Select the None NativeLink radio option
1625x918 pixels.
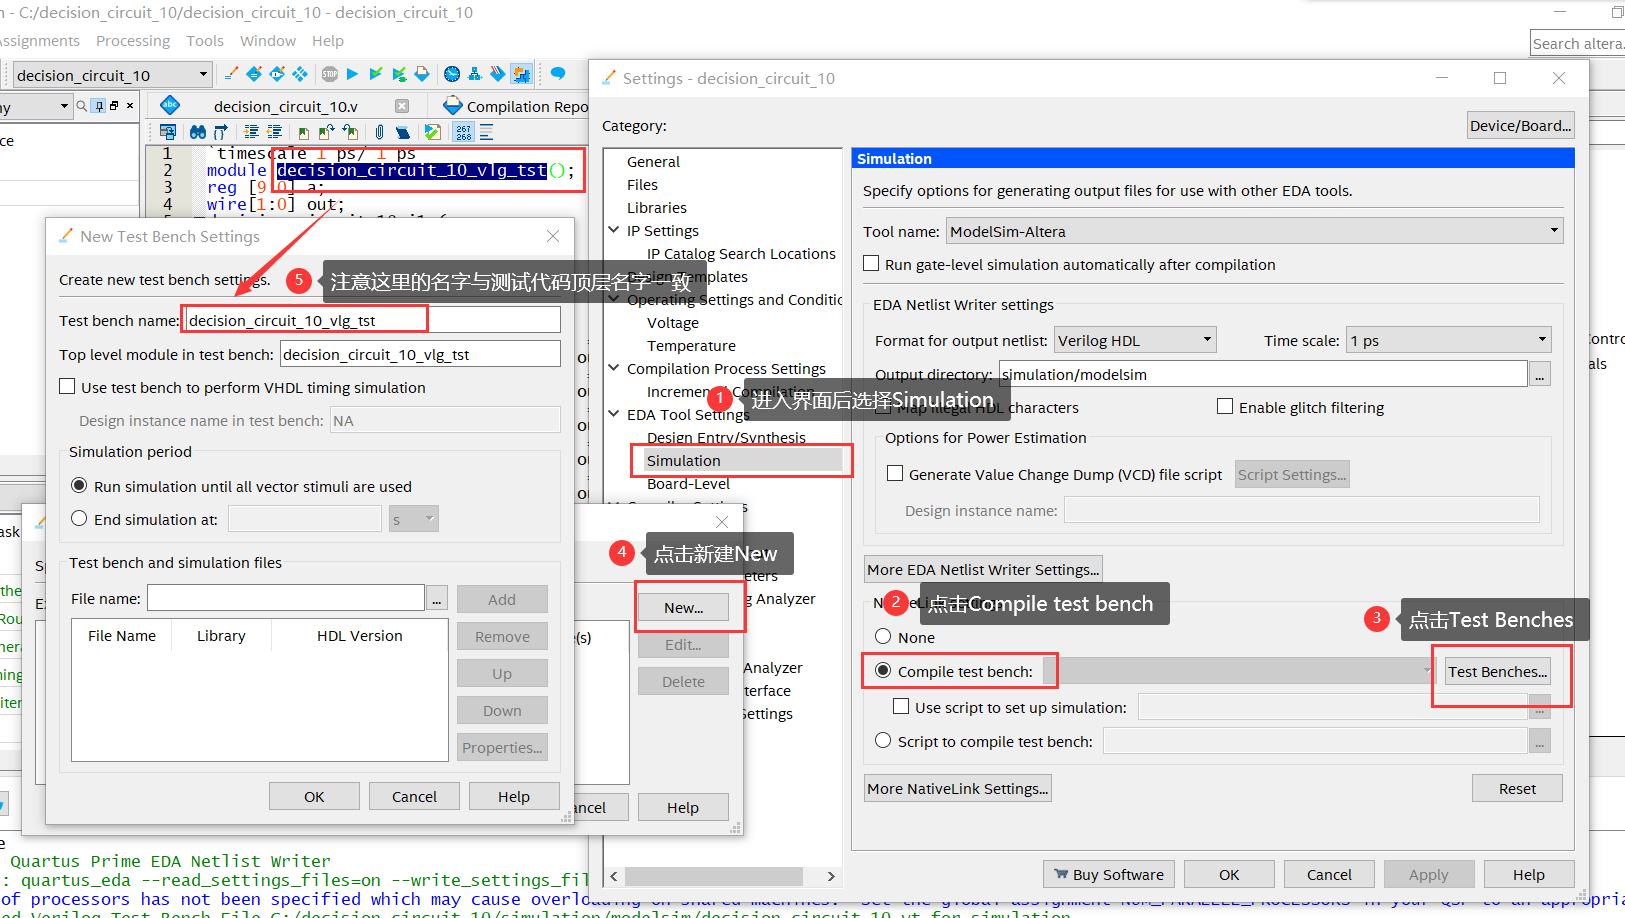[883, 636]
